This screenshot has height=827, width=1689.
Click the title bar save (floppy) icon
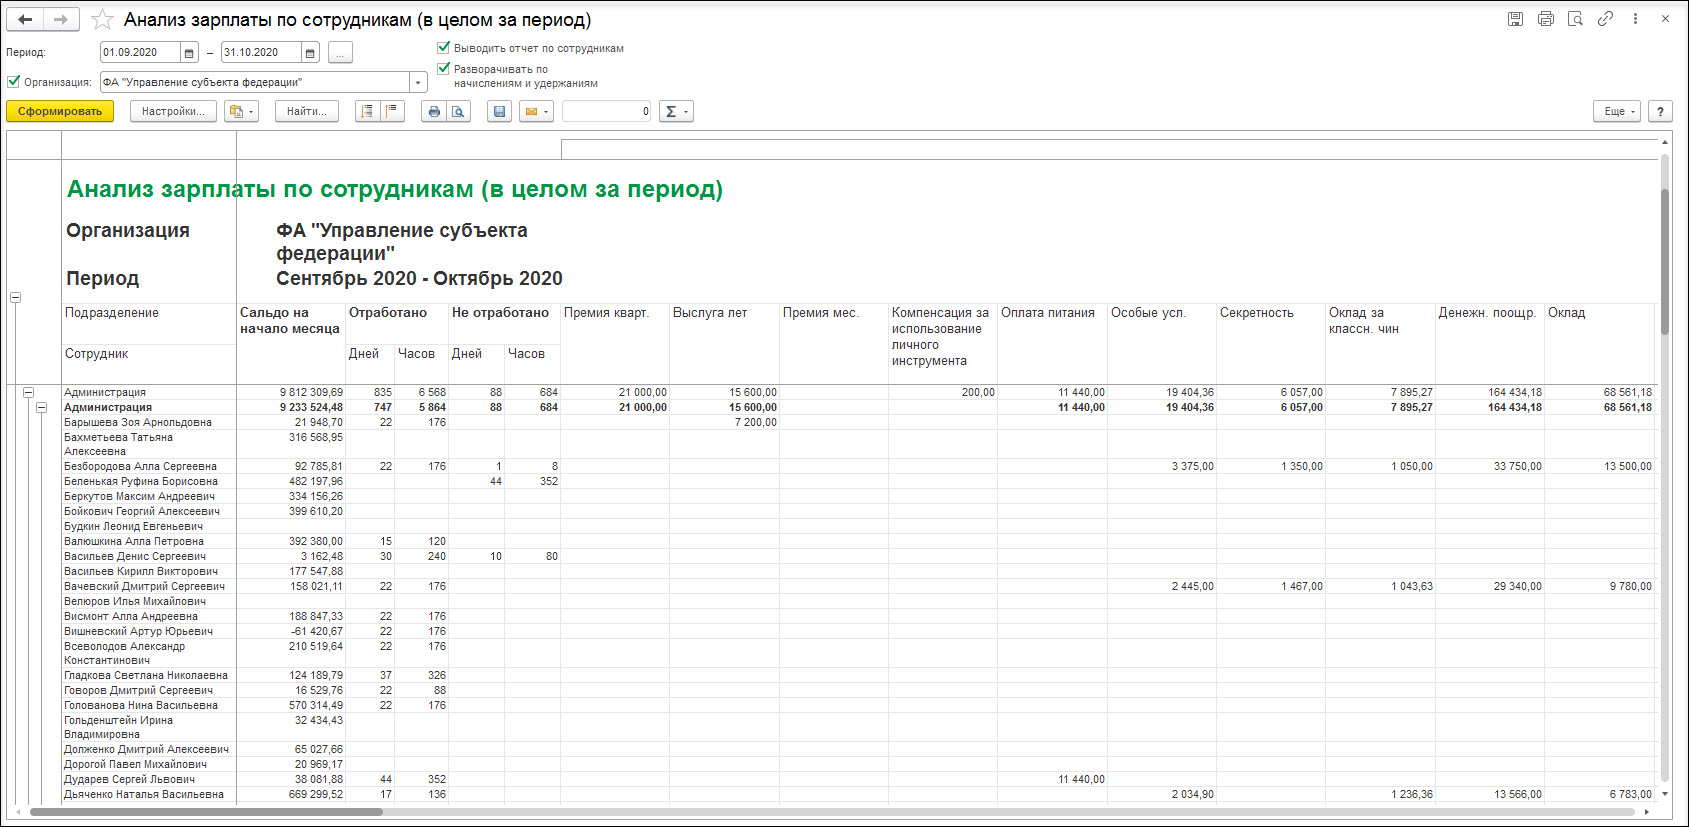(x=1516, y=19)
